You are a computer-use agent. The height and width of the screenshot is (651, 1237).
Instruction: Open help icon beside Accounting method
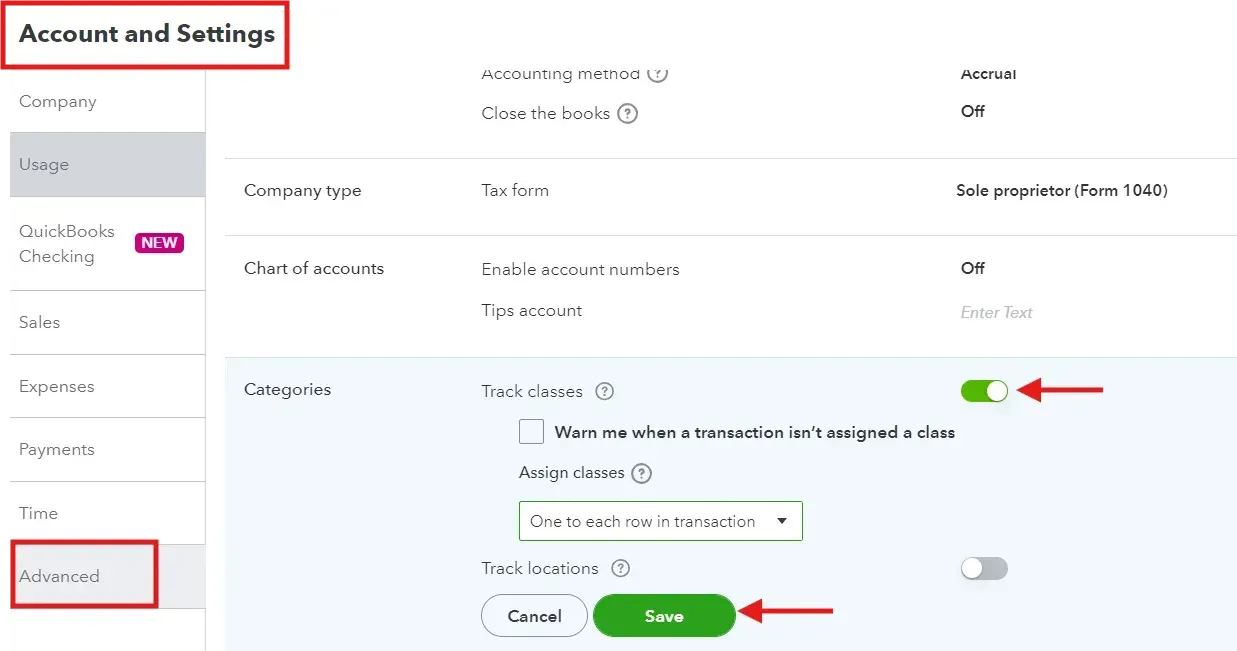pos(657,74)
